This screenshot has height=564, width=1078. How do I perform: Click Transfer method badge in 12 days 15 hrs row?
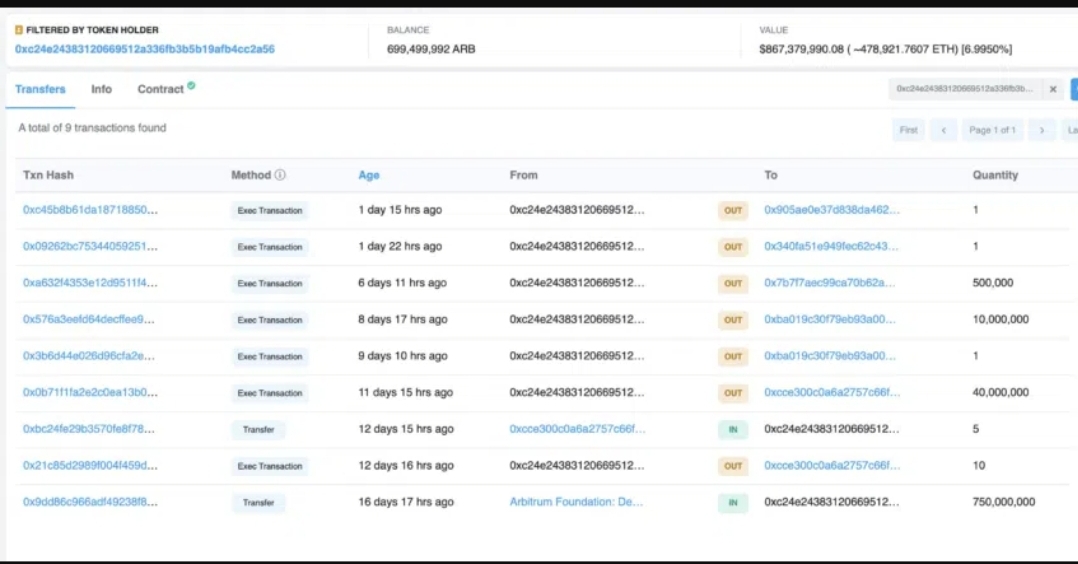258,429
